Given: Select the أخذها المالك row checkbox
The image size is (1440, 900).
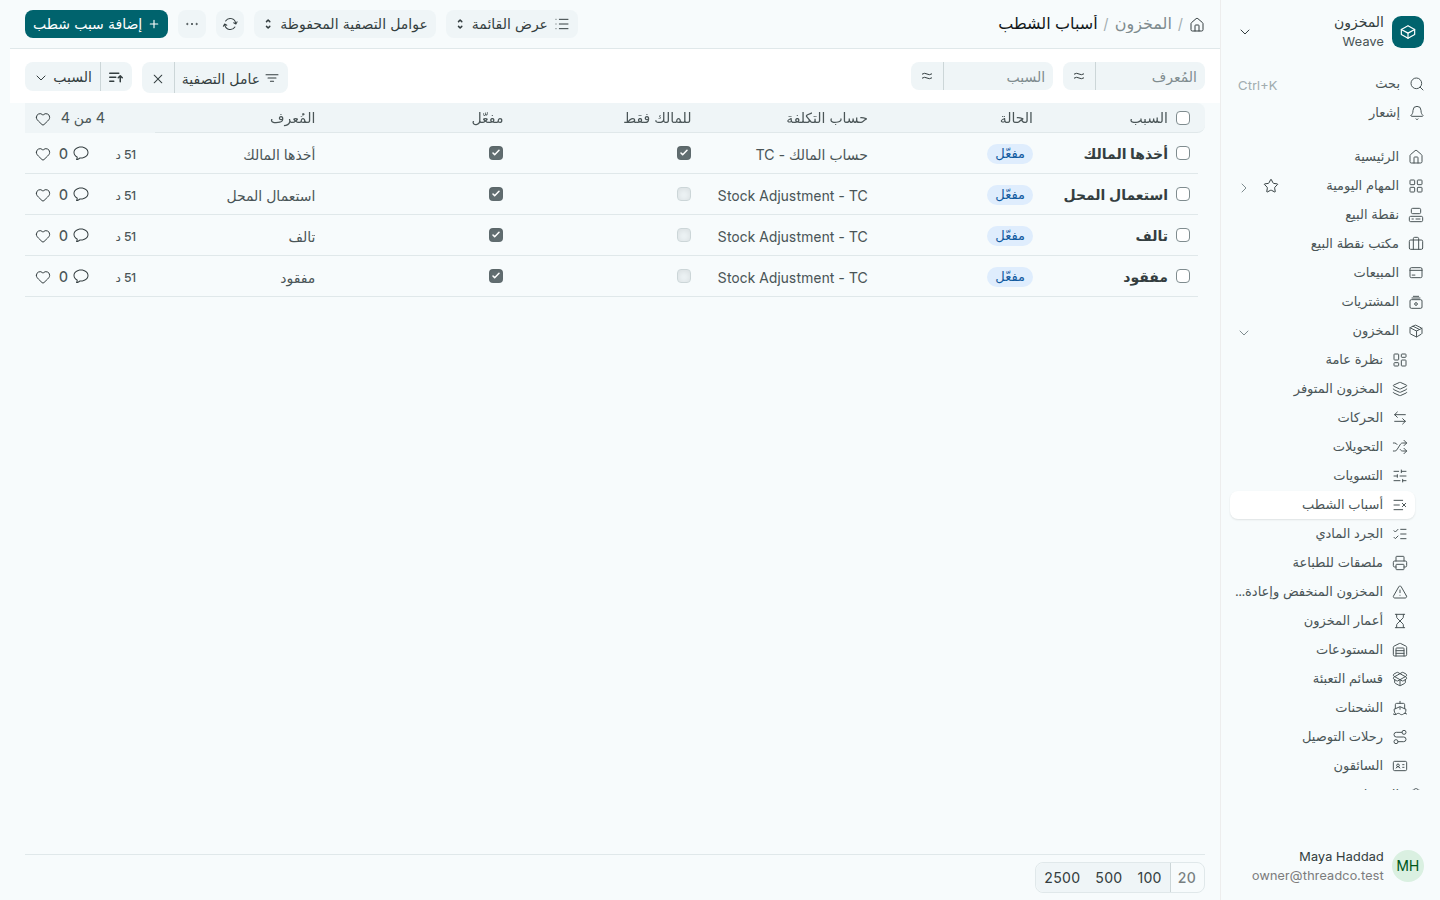Looking at the screenshot, I should 1183,153.
